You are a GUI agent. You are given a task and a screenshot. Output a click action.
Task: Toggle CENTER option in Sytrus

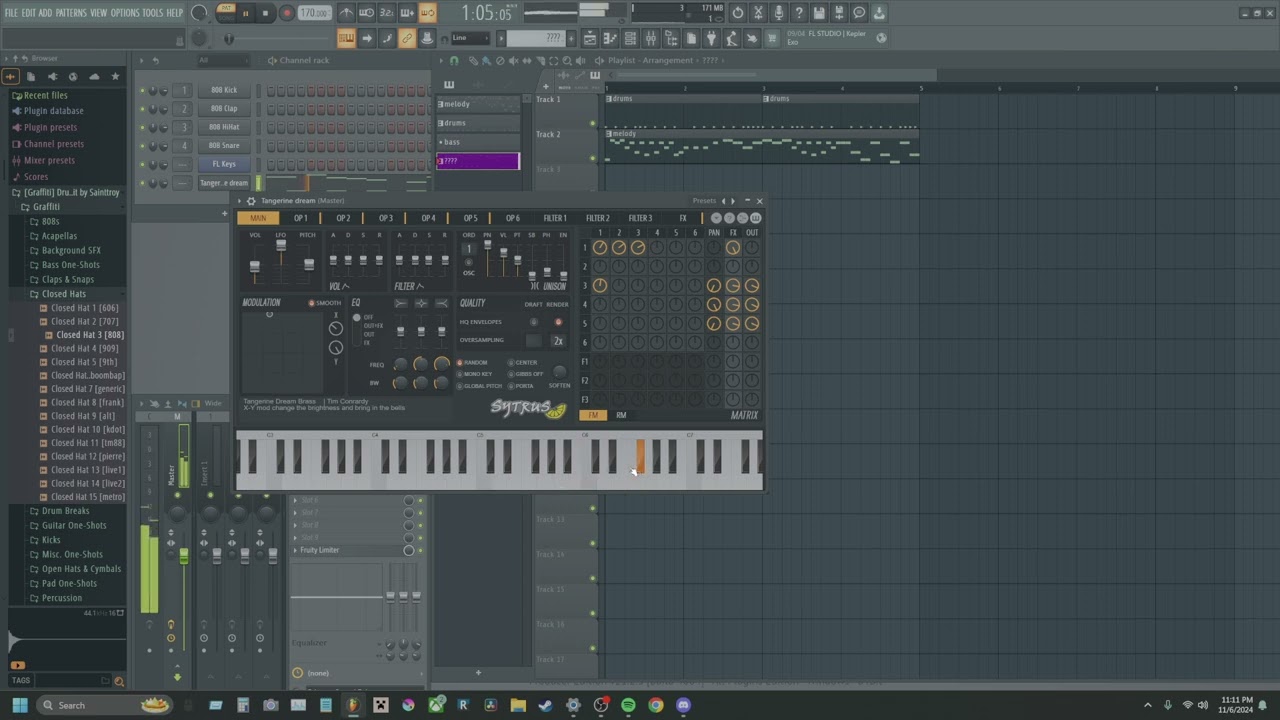tap(523, 363)
